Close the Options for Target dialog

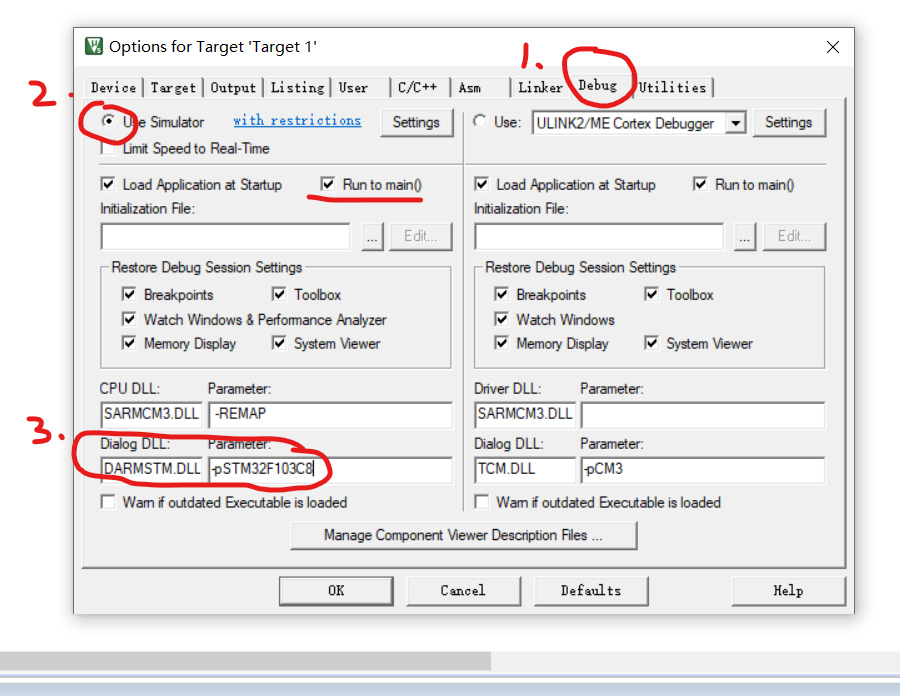pos(833,47)
